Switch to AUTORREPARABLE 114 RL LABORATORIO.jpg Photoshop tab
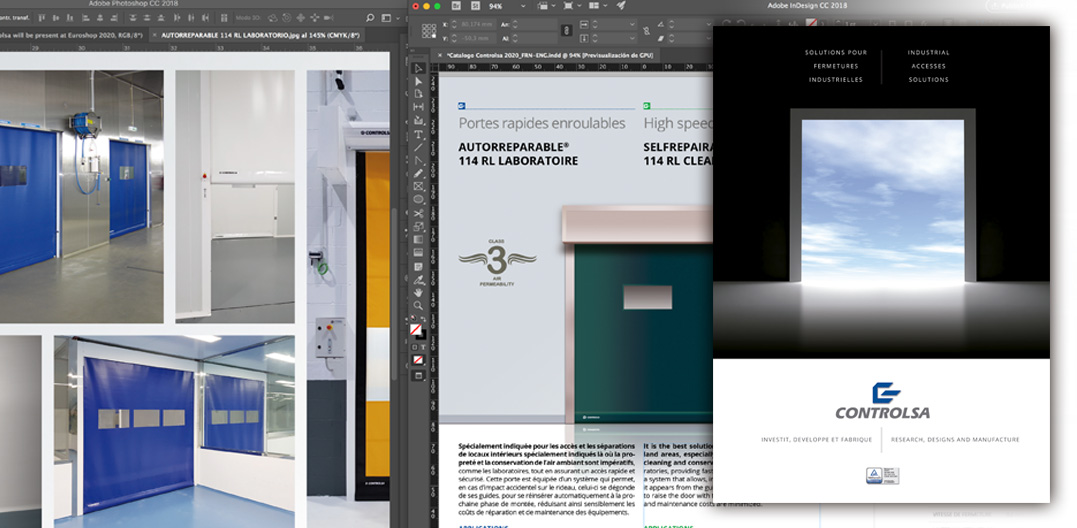Viewport: 1077px width, 528px height. tap(260, 35)
